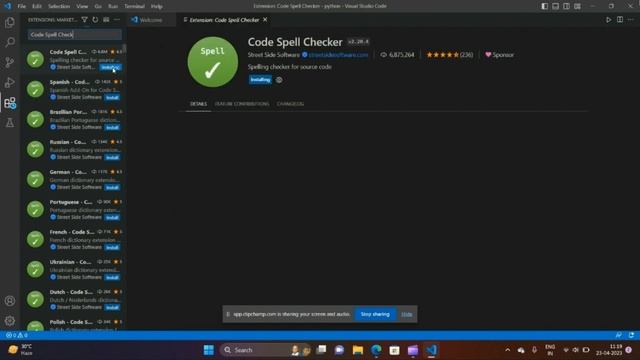Click the extensions search input field
Viewport: 640px width, 360px height.
75,35
